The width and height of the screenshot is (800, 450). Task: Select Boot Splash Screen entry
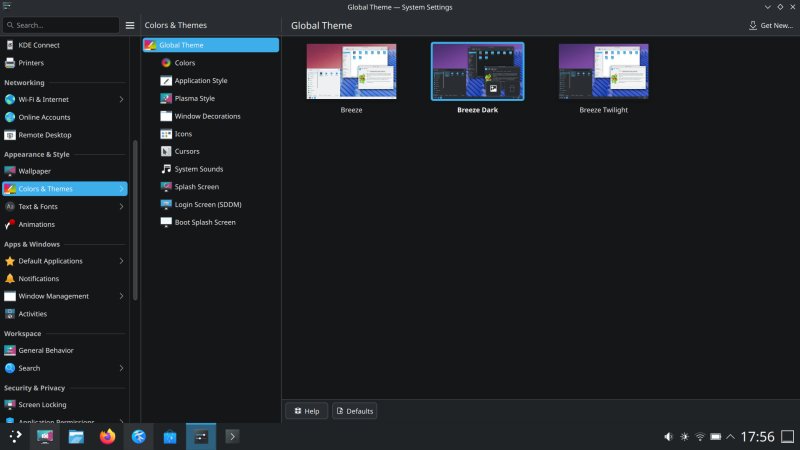tap(211, 222)
